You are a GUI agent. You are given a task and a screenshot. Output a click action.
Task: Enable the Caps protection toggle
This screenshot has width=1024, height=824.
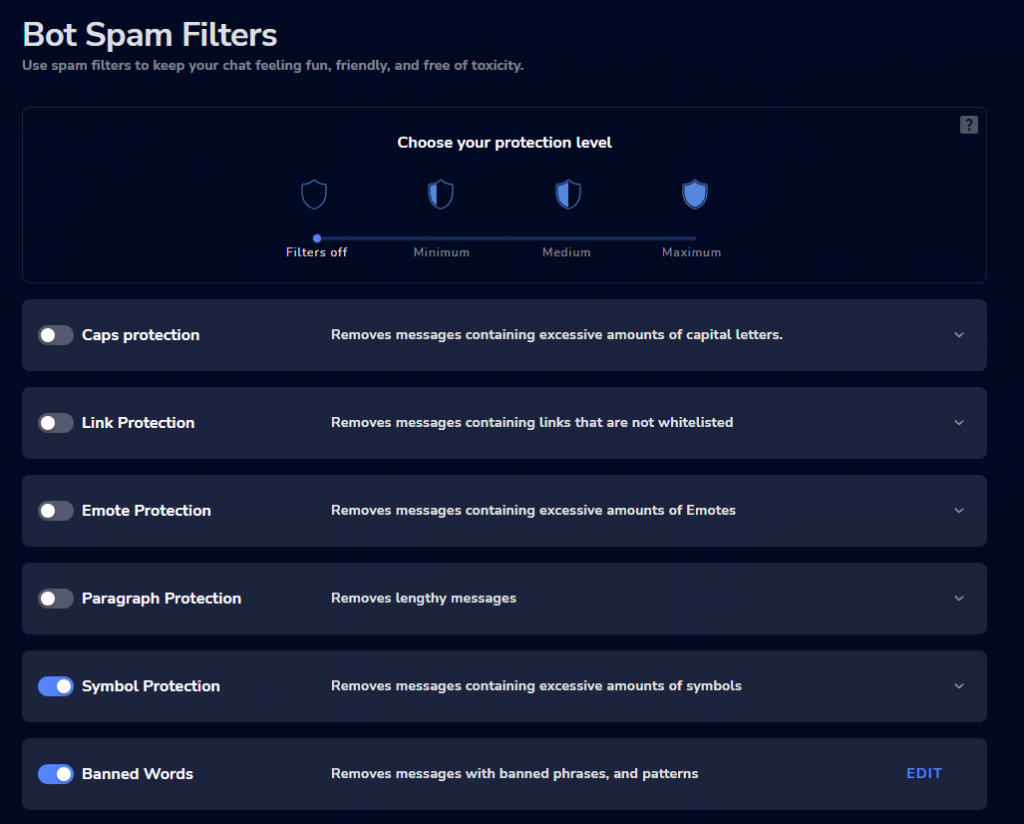point(56,335)
